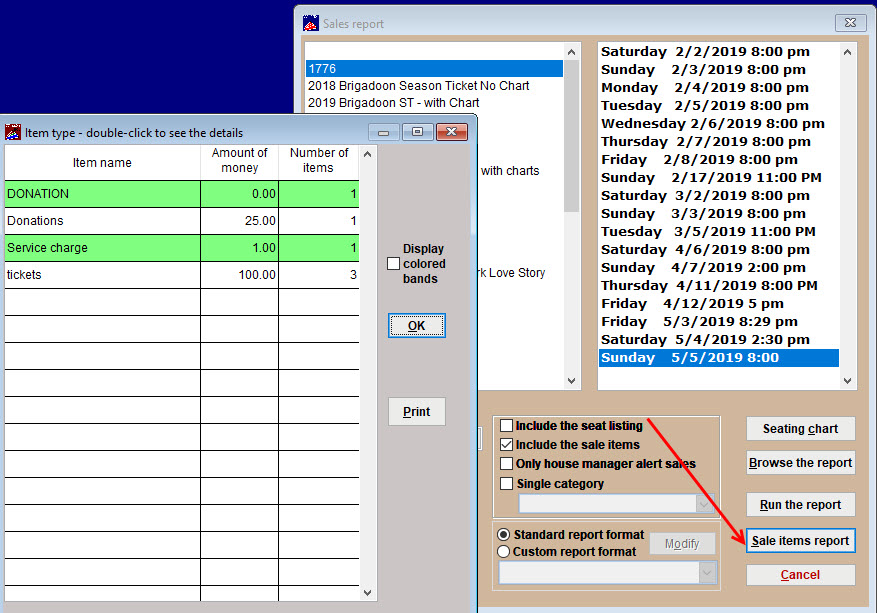Screen dimensions: 877x613
Task: Click Browse the report button
Action: click(800, 463)
